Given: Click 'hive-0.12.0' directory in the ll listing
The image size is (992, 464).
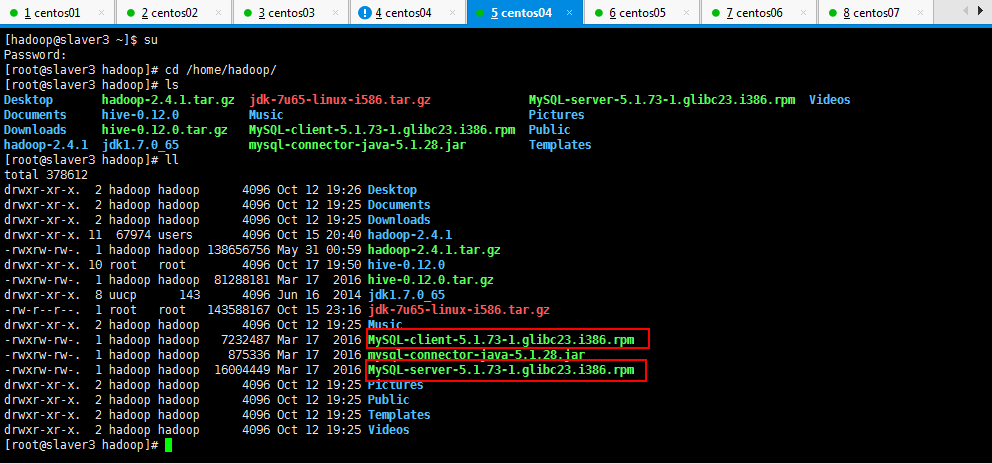Looking at the screenshot, I should 406,265.
